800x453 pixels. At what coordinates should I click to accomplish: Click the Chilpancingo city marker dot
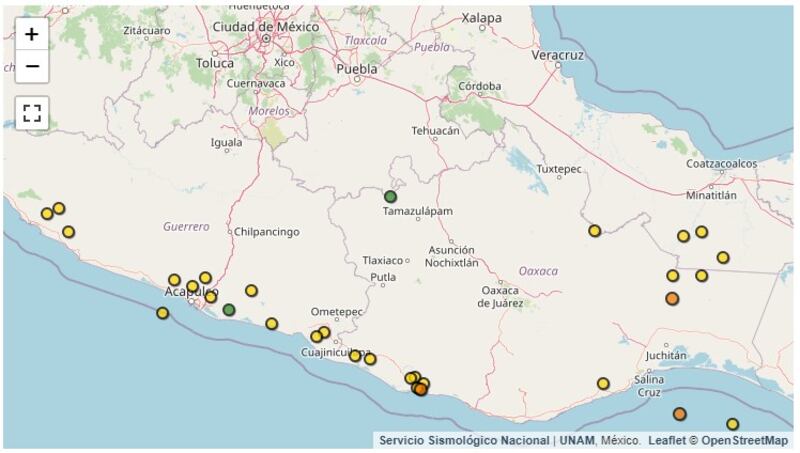tap(229, 232)
